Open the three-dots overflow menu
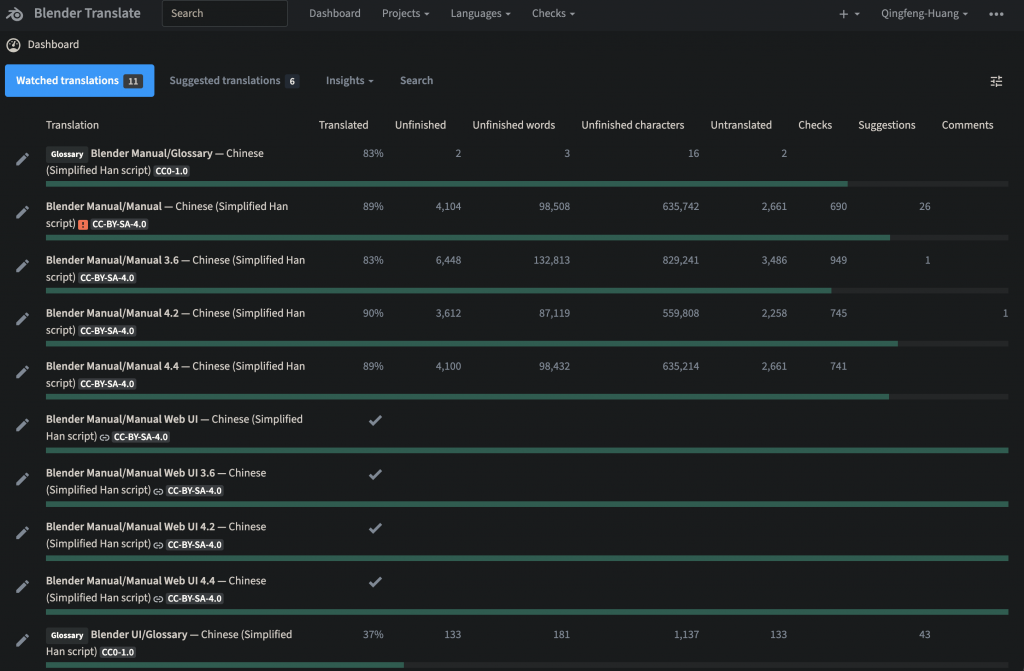1024x671 pixels. 996,14
